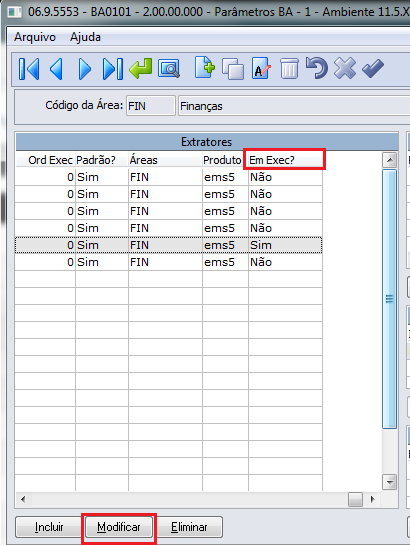Delete the record using the trash icon
Screen dimensions: 410x545
(289, 68)
